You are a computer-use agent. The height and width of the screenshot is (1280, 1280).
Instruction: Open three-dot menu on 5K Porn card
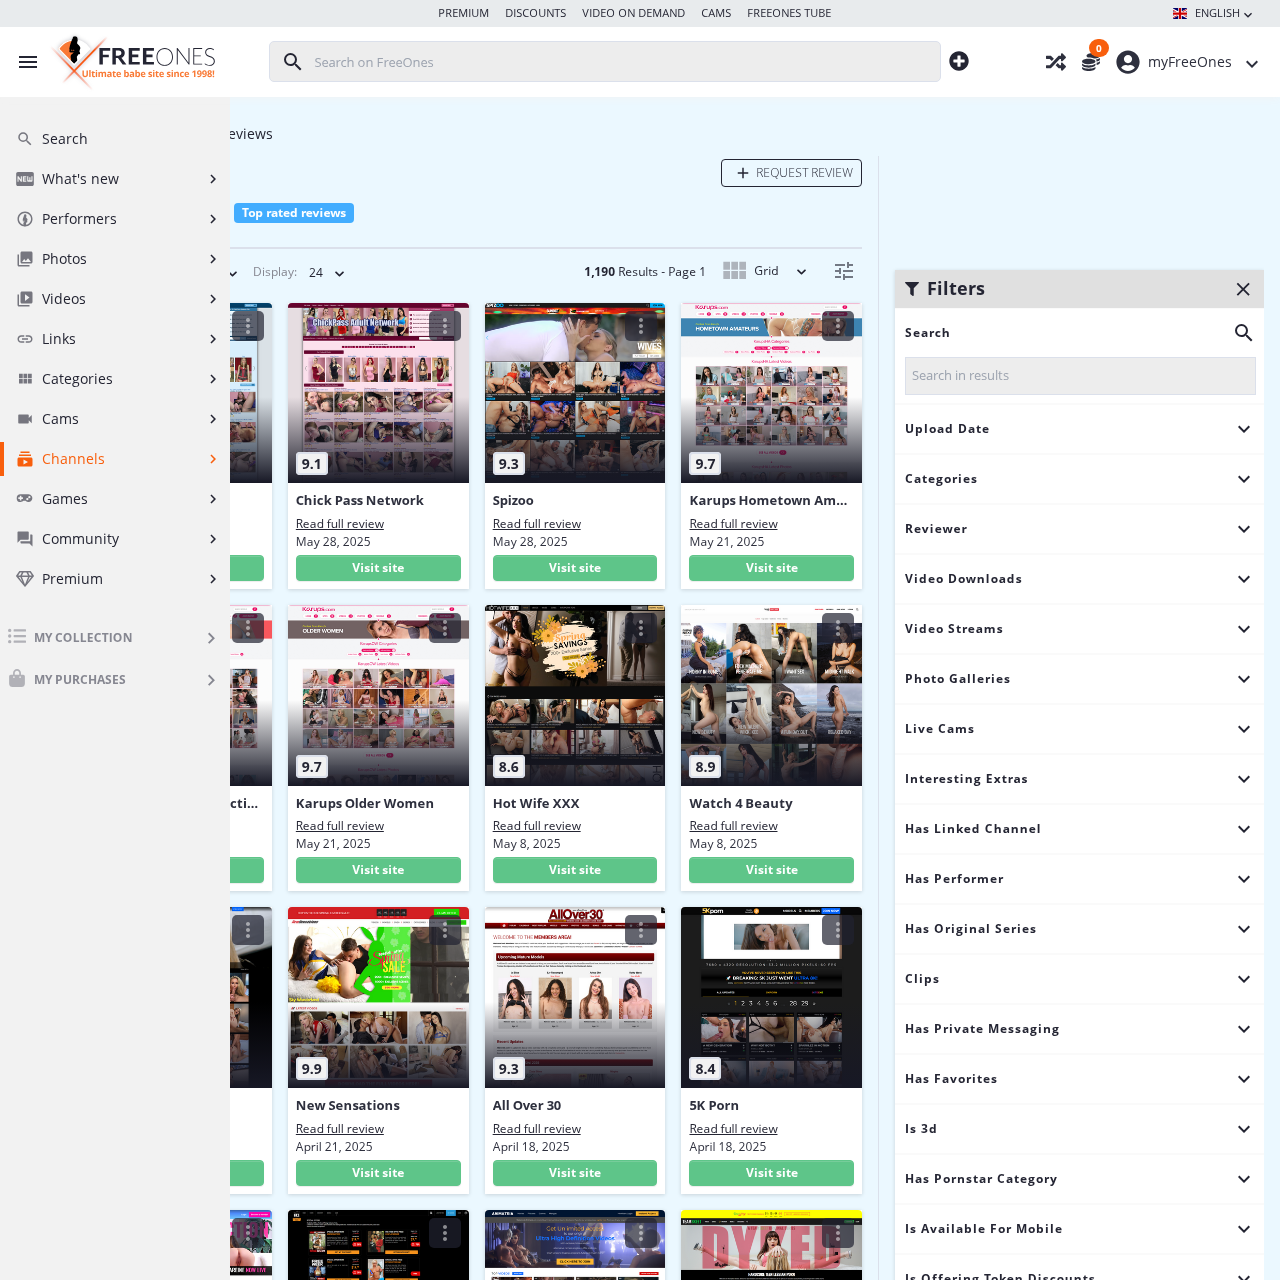[837, 930]
